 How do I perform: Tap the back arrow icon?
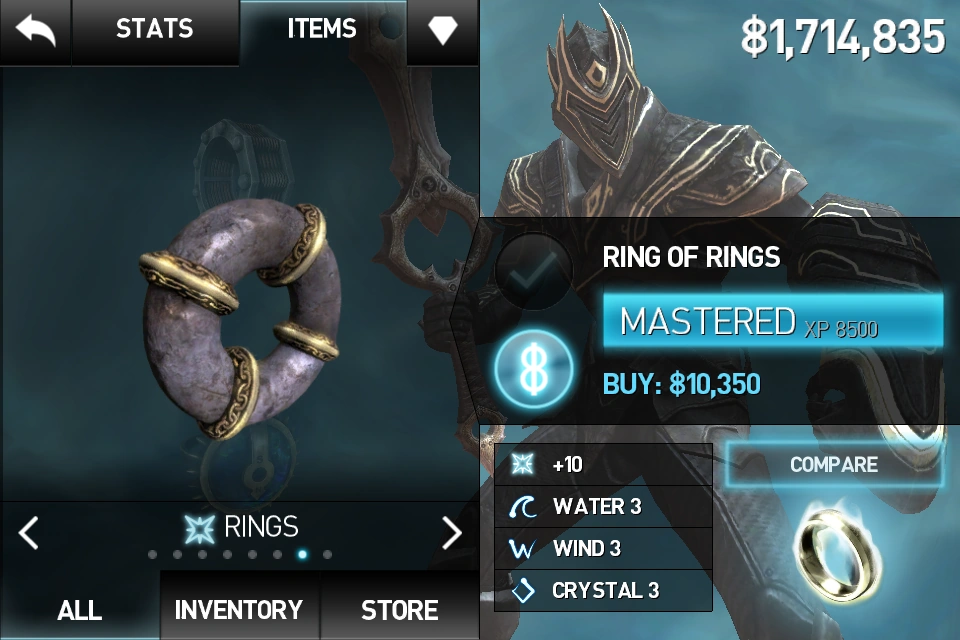[36, 30]
